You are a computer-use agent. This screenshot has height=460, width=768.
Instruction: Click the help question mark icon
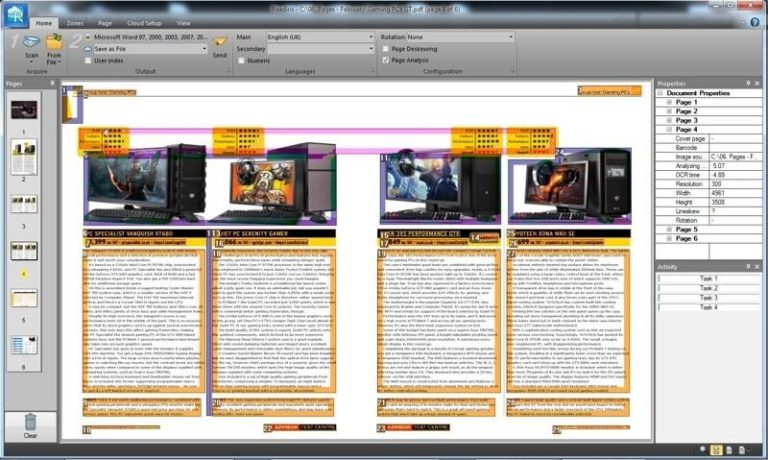755,23
